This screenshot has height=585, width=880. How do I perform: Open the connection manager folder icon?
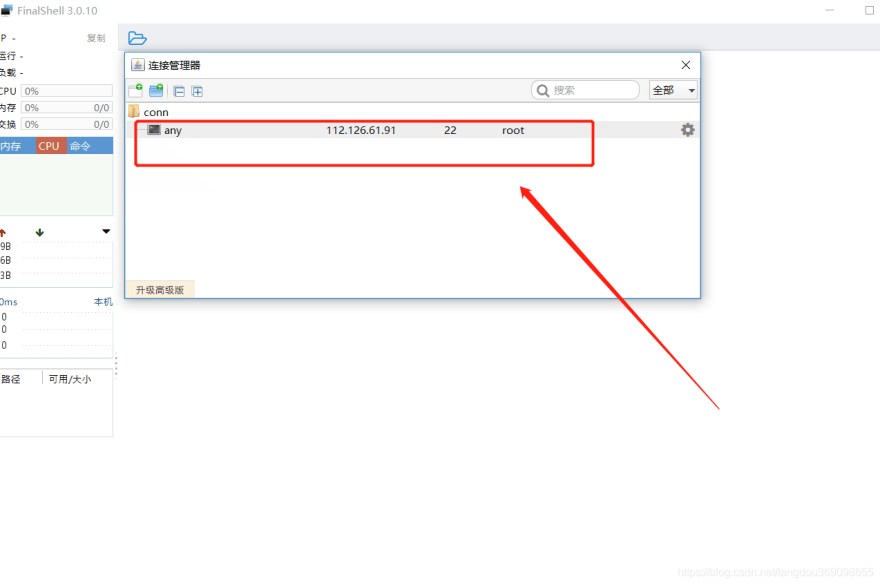137,38
